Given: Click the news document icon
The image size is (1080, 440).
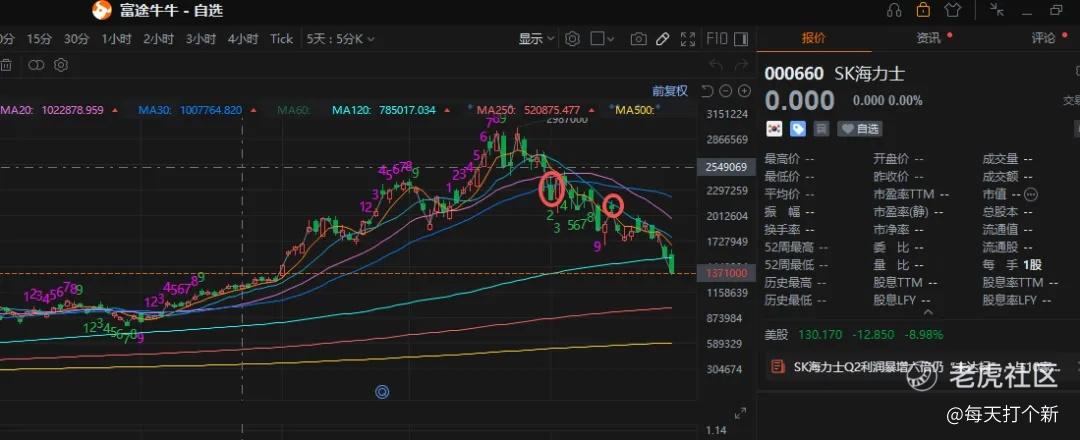Looking at the screenshot, I should point(778,367).
